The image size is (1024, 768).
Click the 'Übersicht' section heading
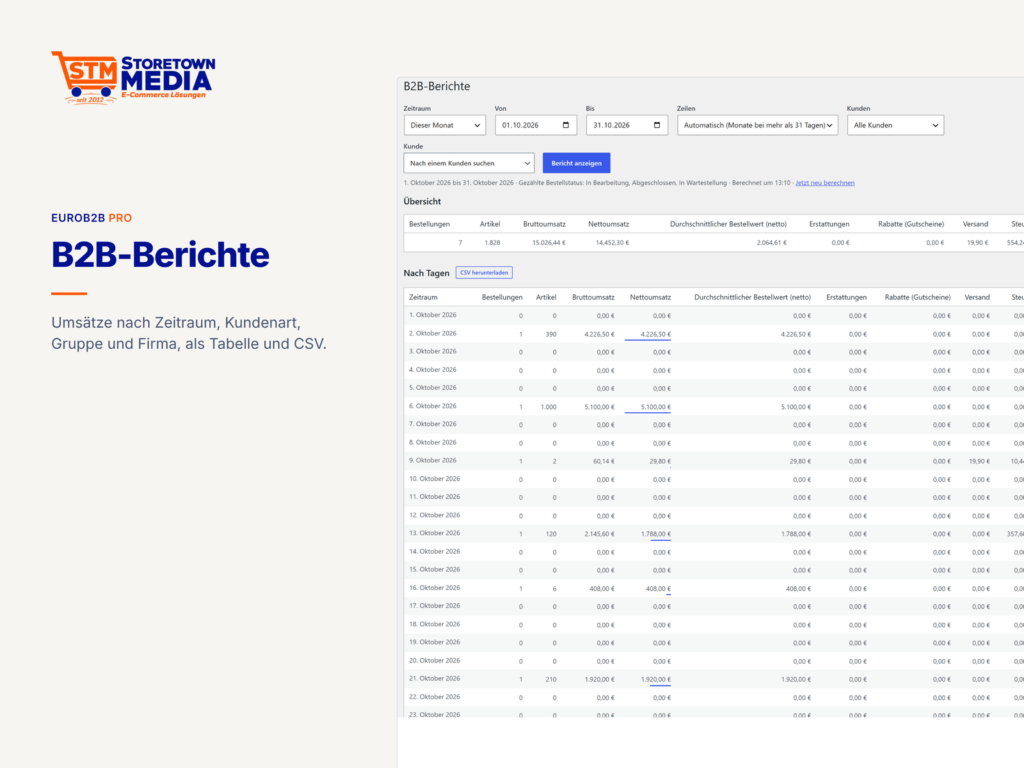[x=422, y=201]
